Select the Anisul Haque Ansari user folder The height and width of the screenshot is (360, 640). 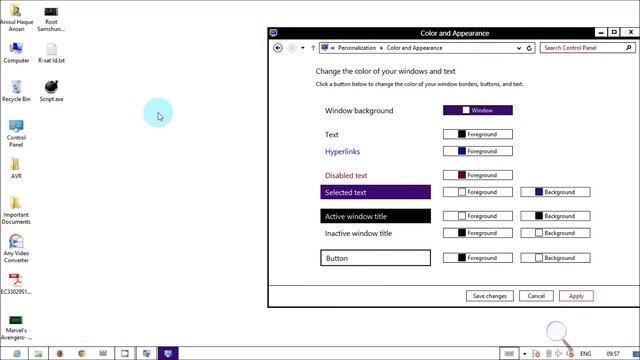tap(16, 18)
